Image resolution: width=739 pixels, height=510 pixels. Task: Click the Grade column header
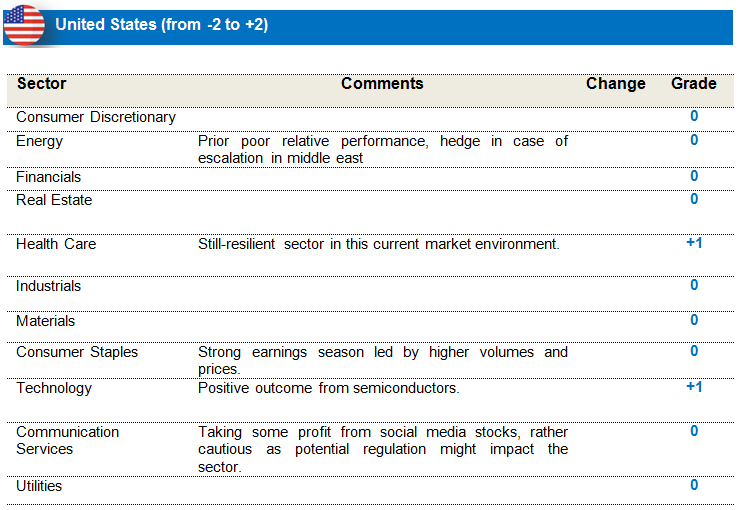click(693, 84)
